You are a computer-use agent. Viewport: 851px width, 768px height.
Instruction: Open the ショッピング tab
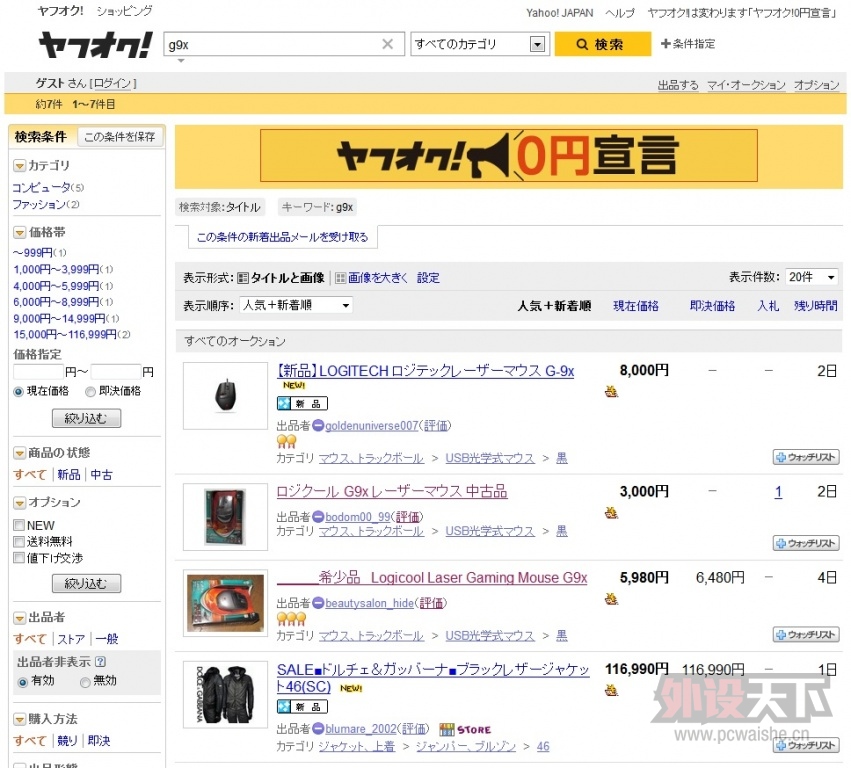[x=124, y=11]
